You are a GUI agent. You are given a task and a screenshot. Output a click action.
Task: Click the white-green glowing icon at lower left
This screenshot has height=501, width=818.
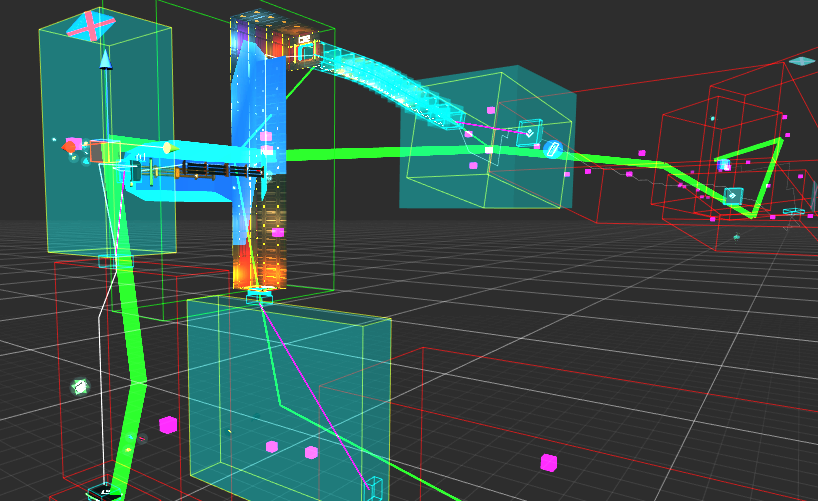tap(80, 386)
